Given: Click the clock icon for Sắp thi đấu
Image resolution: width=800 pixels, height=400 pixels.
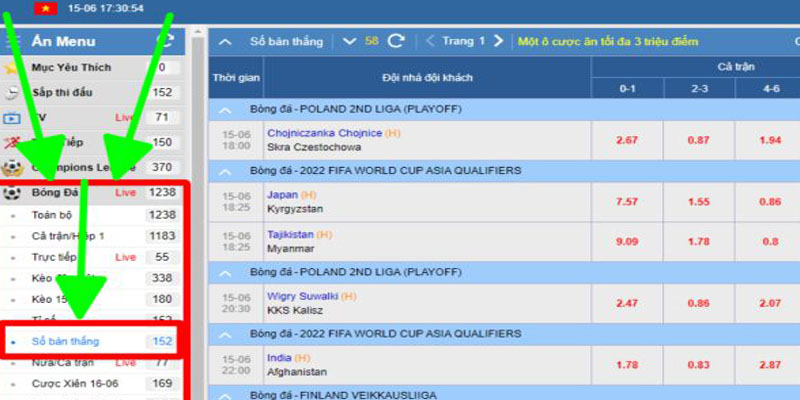Looking at the screenshot, I should (12, 92).
